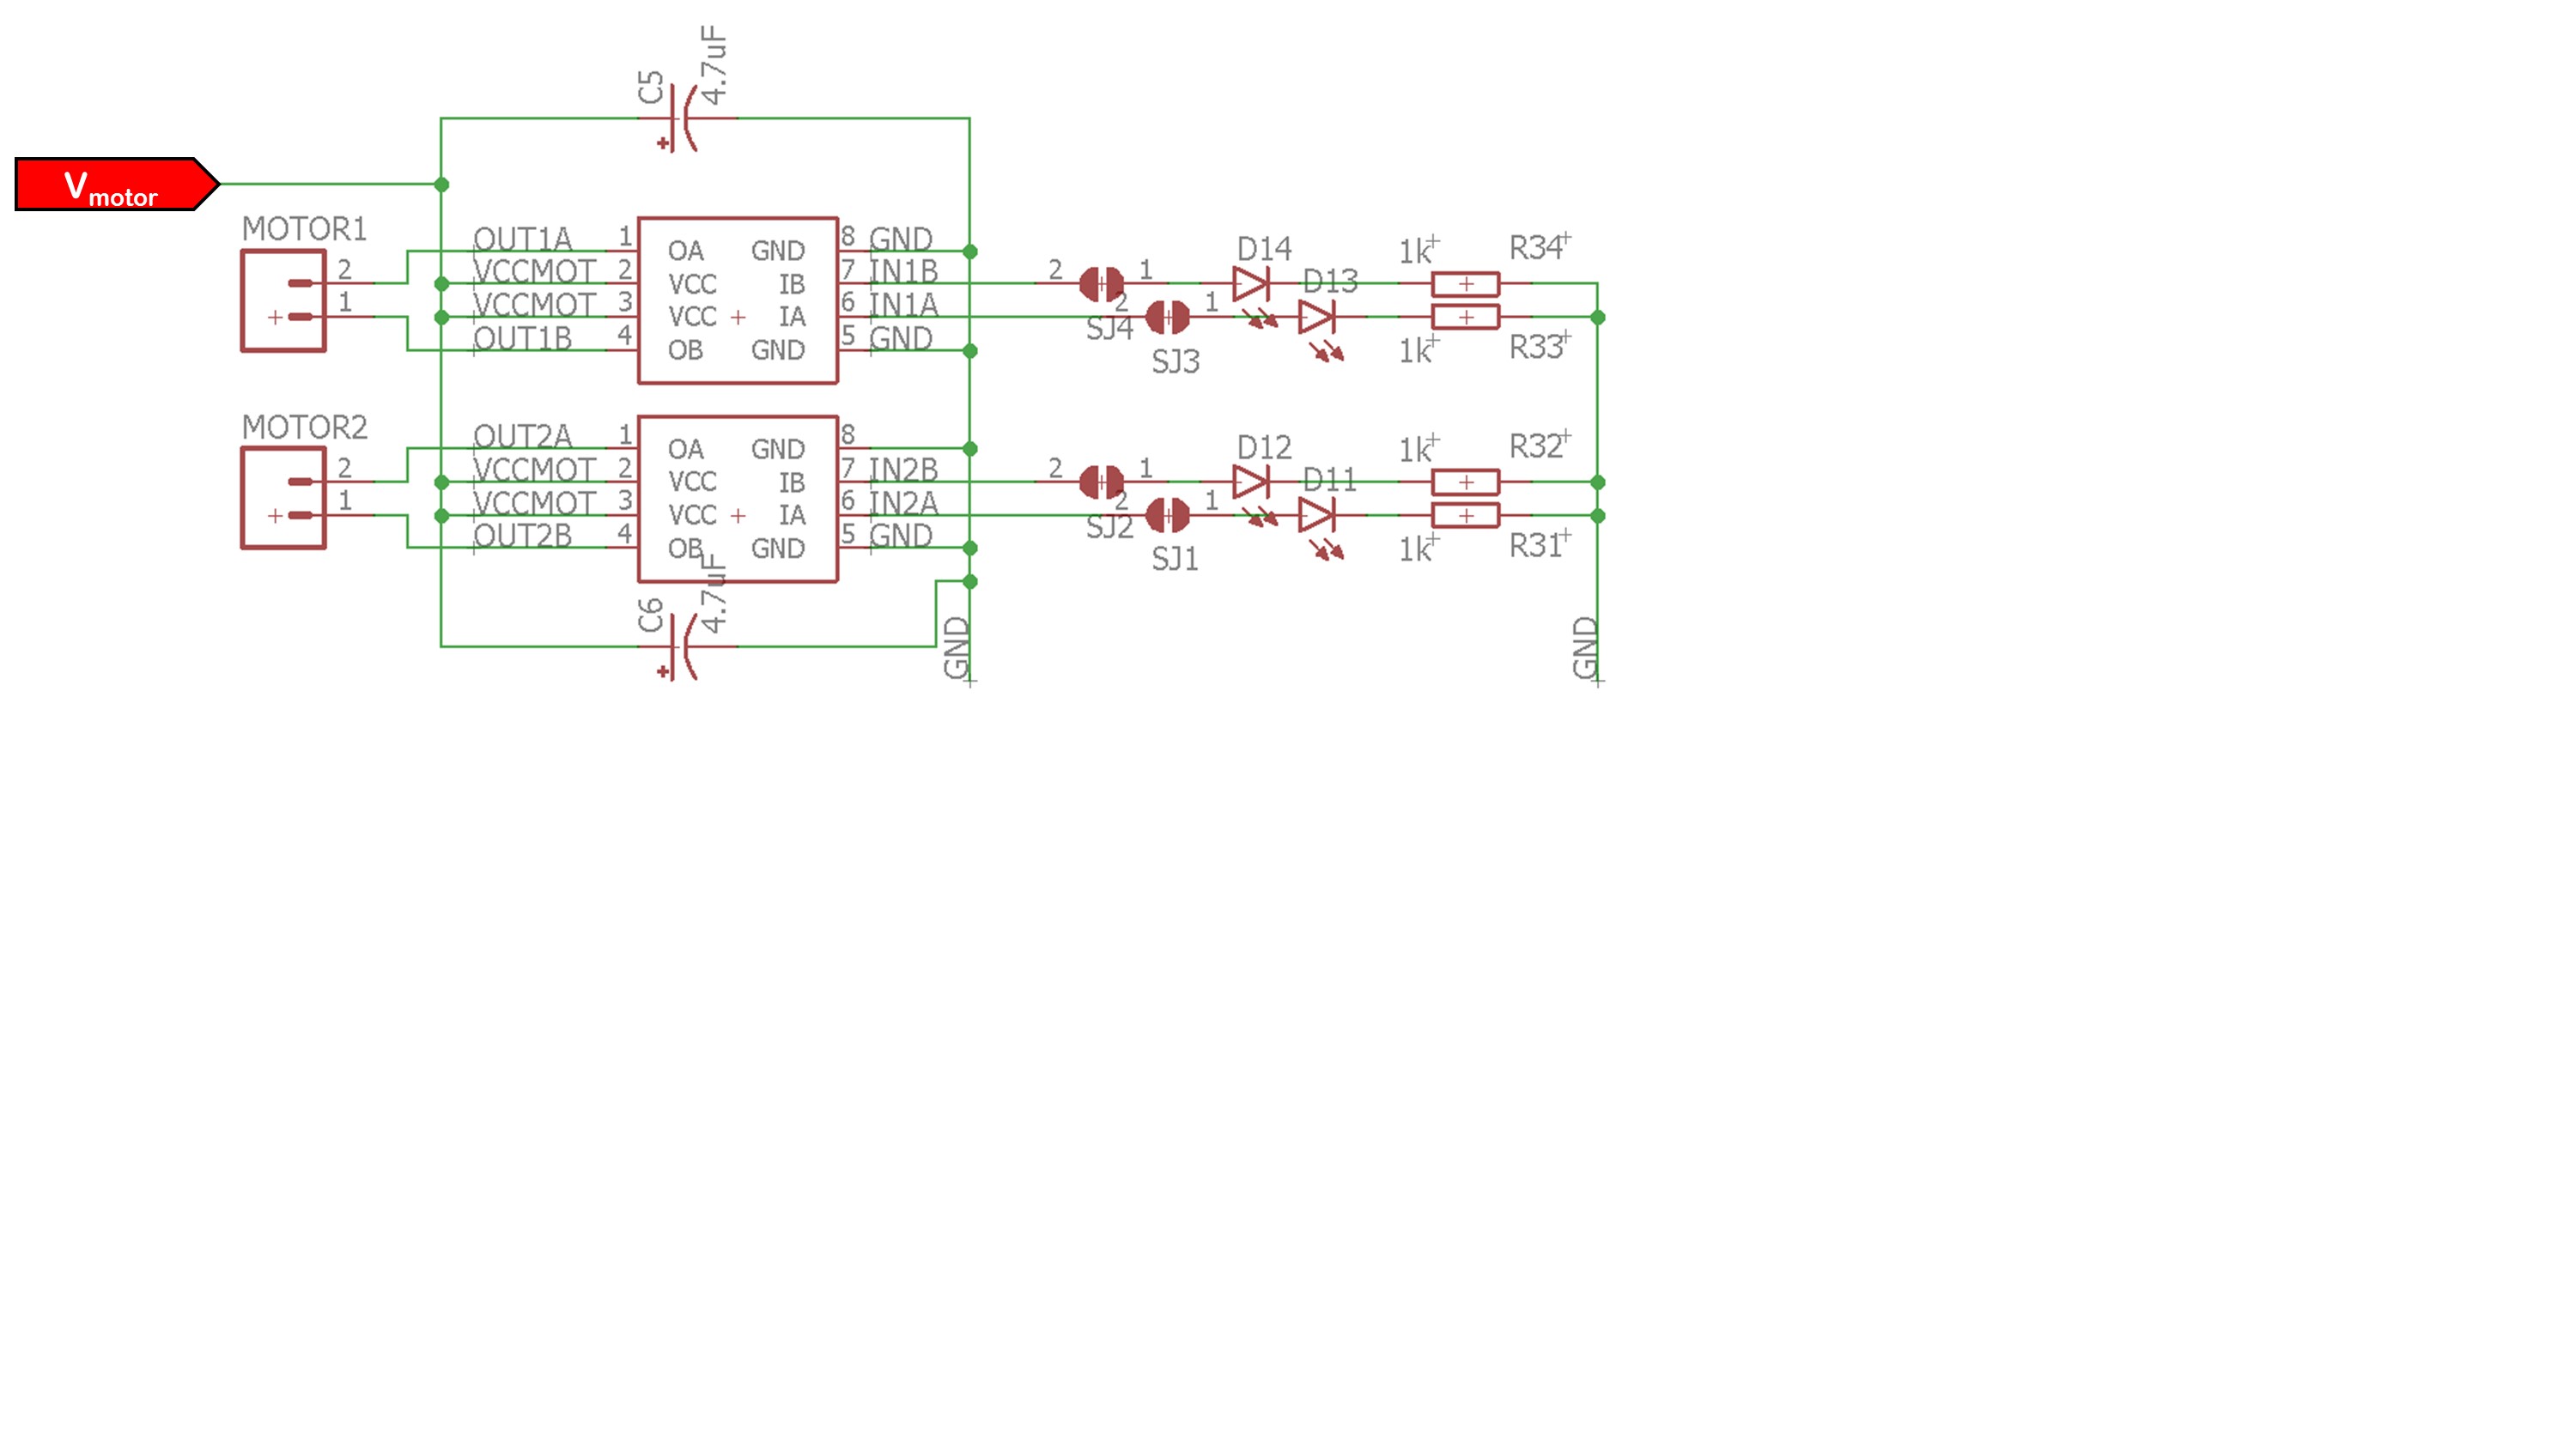Image resolution: width=2576 pixels, height=1449 pixels.
Task: Click the IN1B net label
Action: pyautogui.click(x=903, y=271)
